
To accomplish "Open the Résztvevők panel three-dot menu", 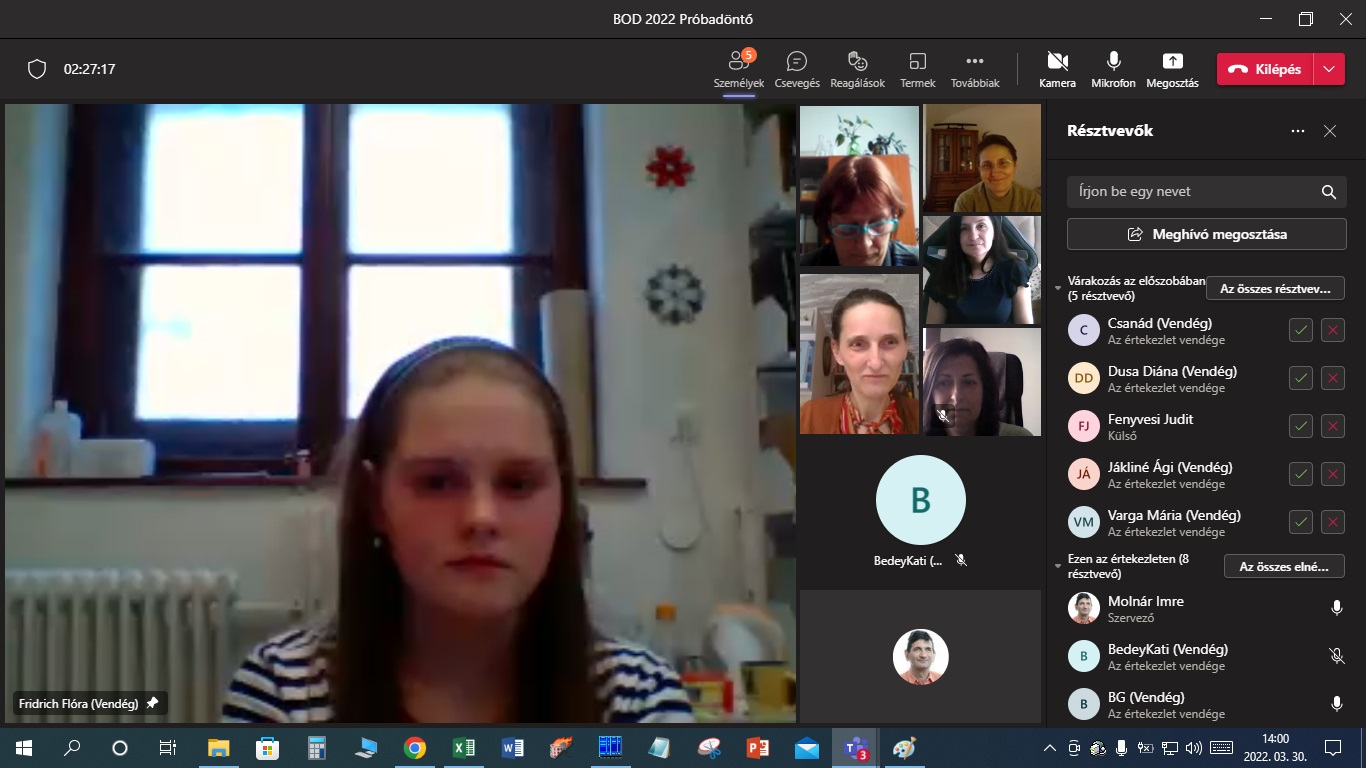I will click(1298, 131).
